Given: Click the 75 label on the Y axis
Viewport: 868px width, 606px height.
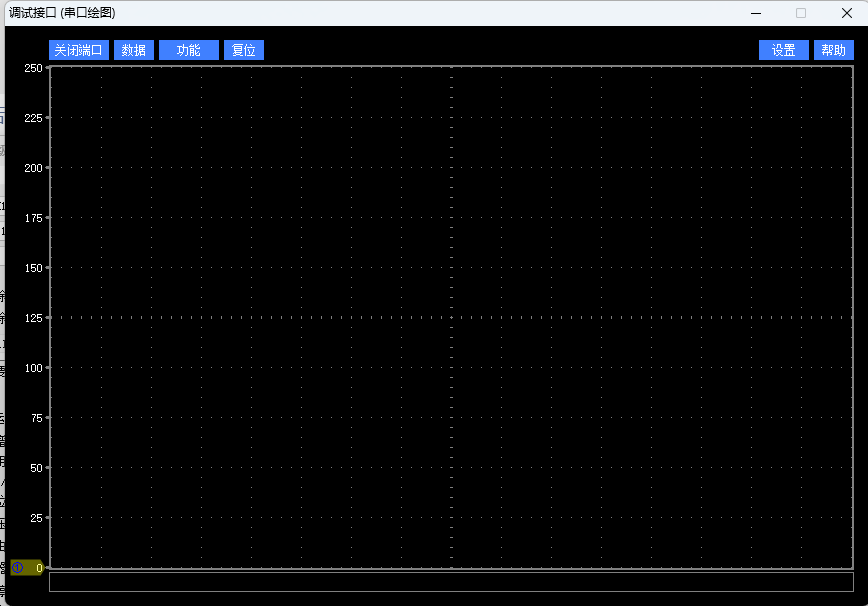Looking at the screenshot, I should tap(36, 418).
